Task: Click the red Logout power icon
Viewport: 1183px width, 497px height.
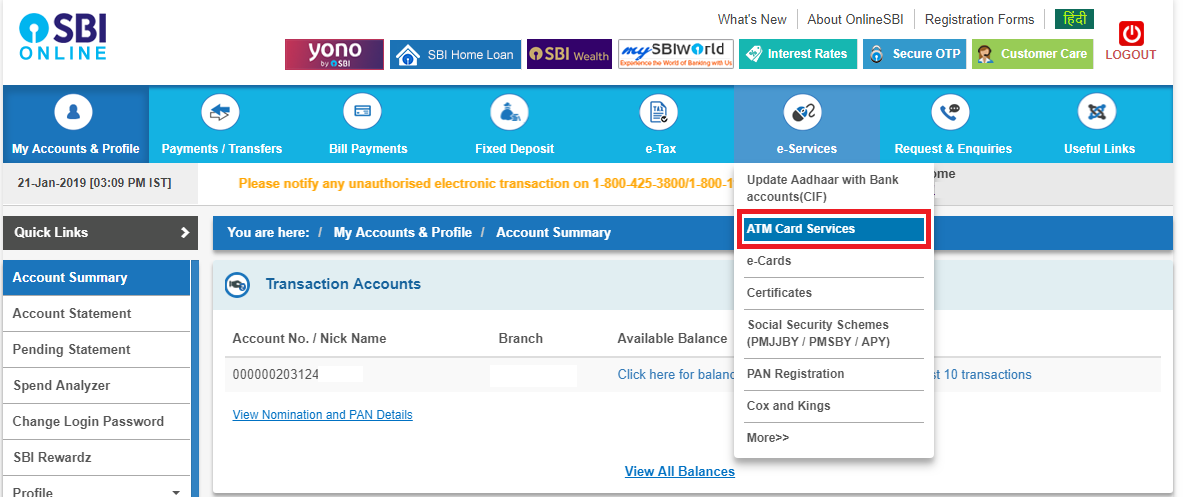Action: point(1131,33)
